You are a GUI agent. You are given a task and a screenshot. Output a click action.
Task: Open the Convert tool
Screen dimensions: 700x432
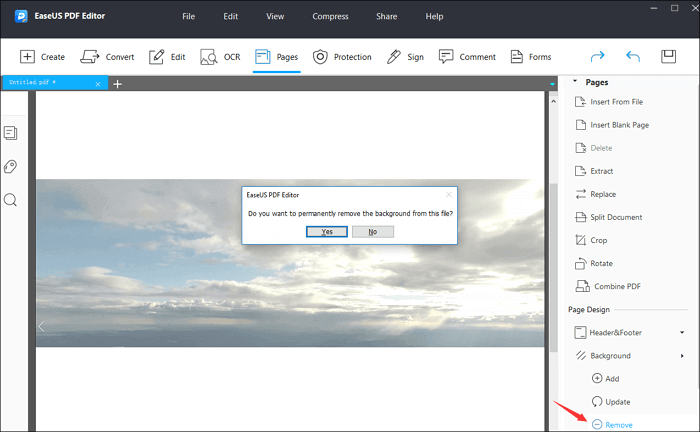pos(107,57)
